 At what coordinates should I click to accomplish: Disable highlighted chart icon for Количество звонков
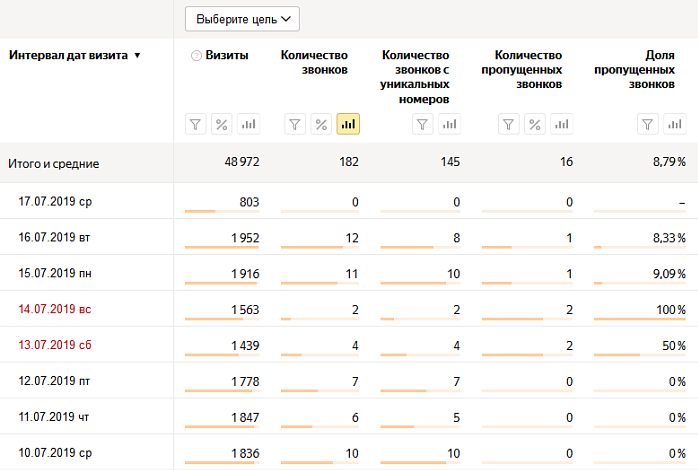(x=348, y=124)
